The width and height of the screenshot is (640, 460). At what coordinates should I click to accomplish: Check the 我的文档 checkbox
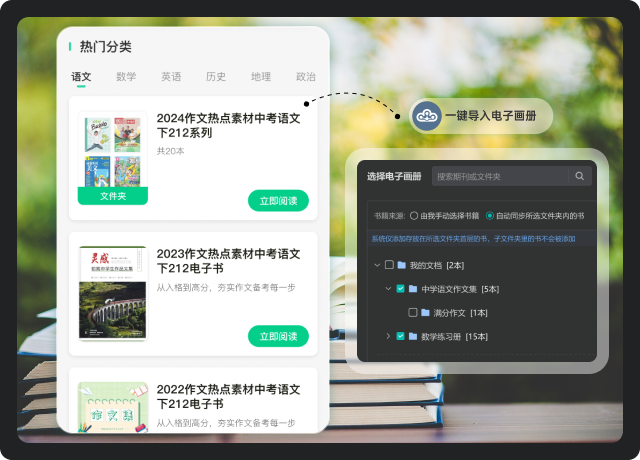tap(389, 265)
